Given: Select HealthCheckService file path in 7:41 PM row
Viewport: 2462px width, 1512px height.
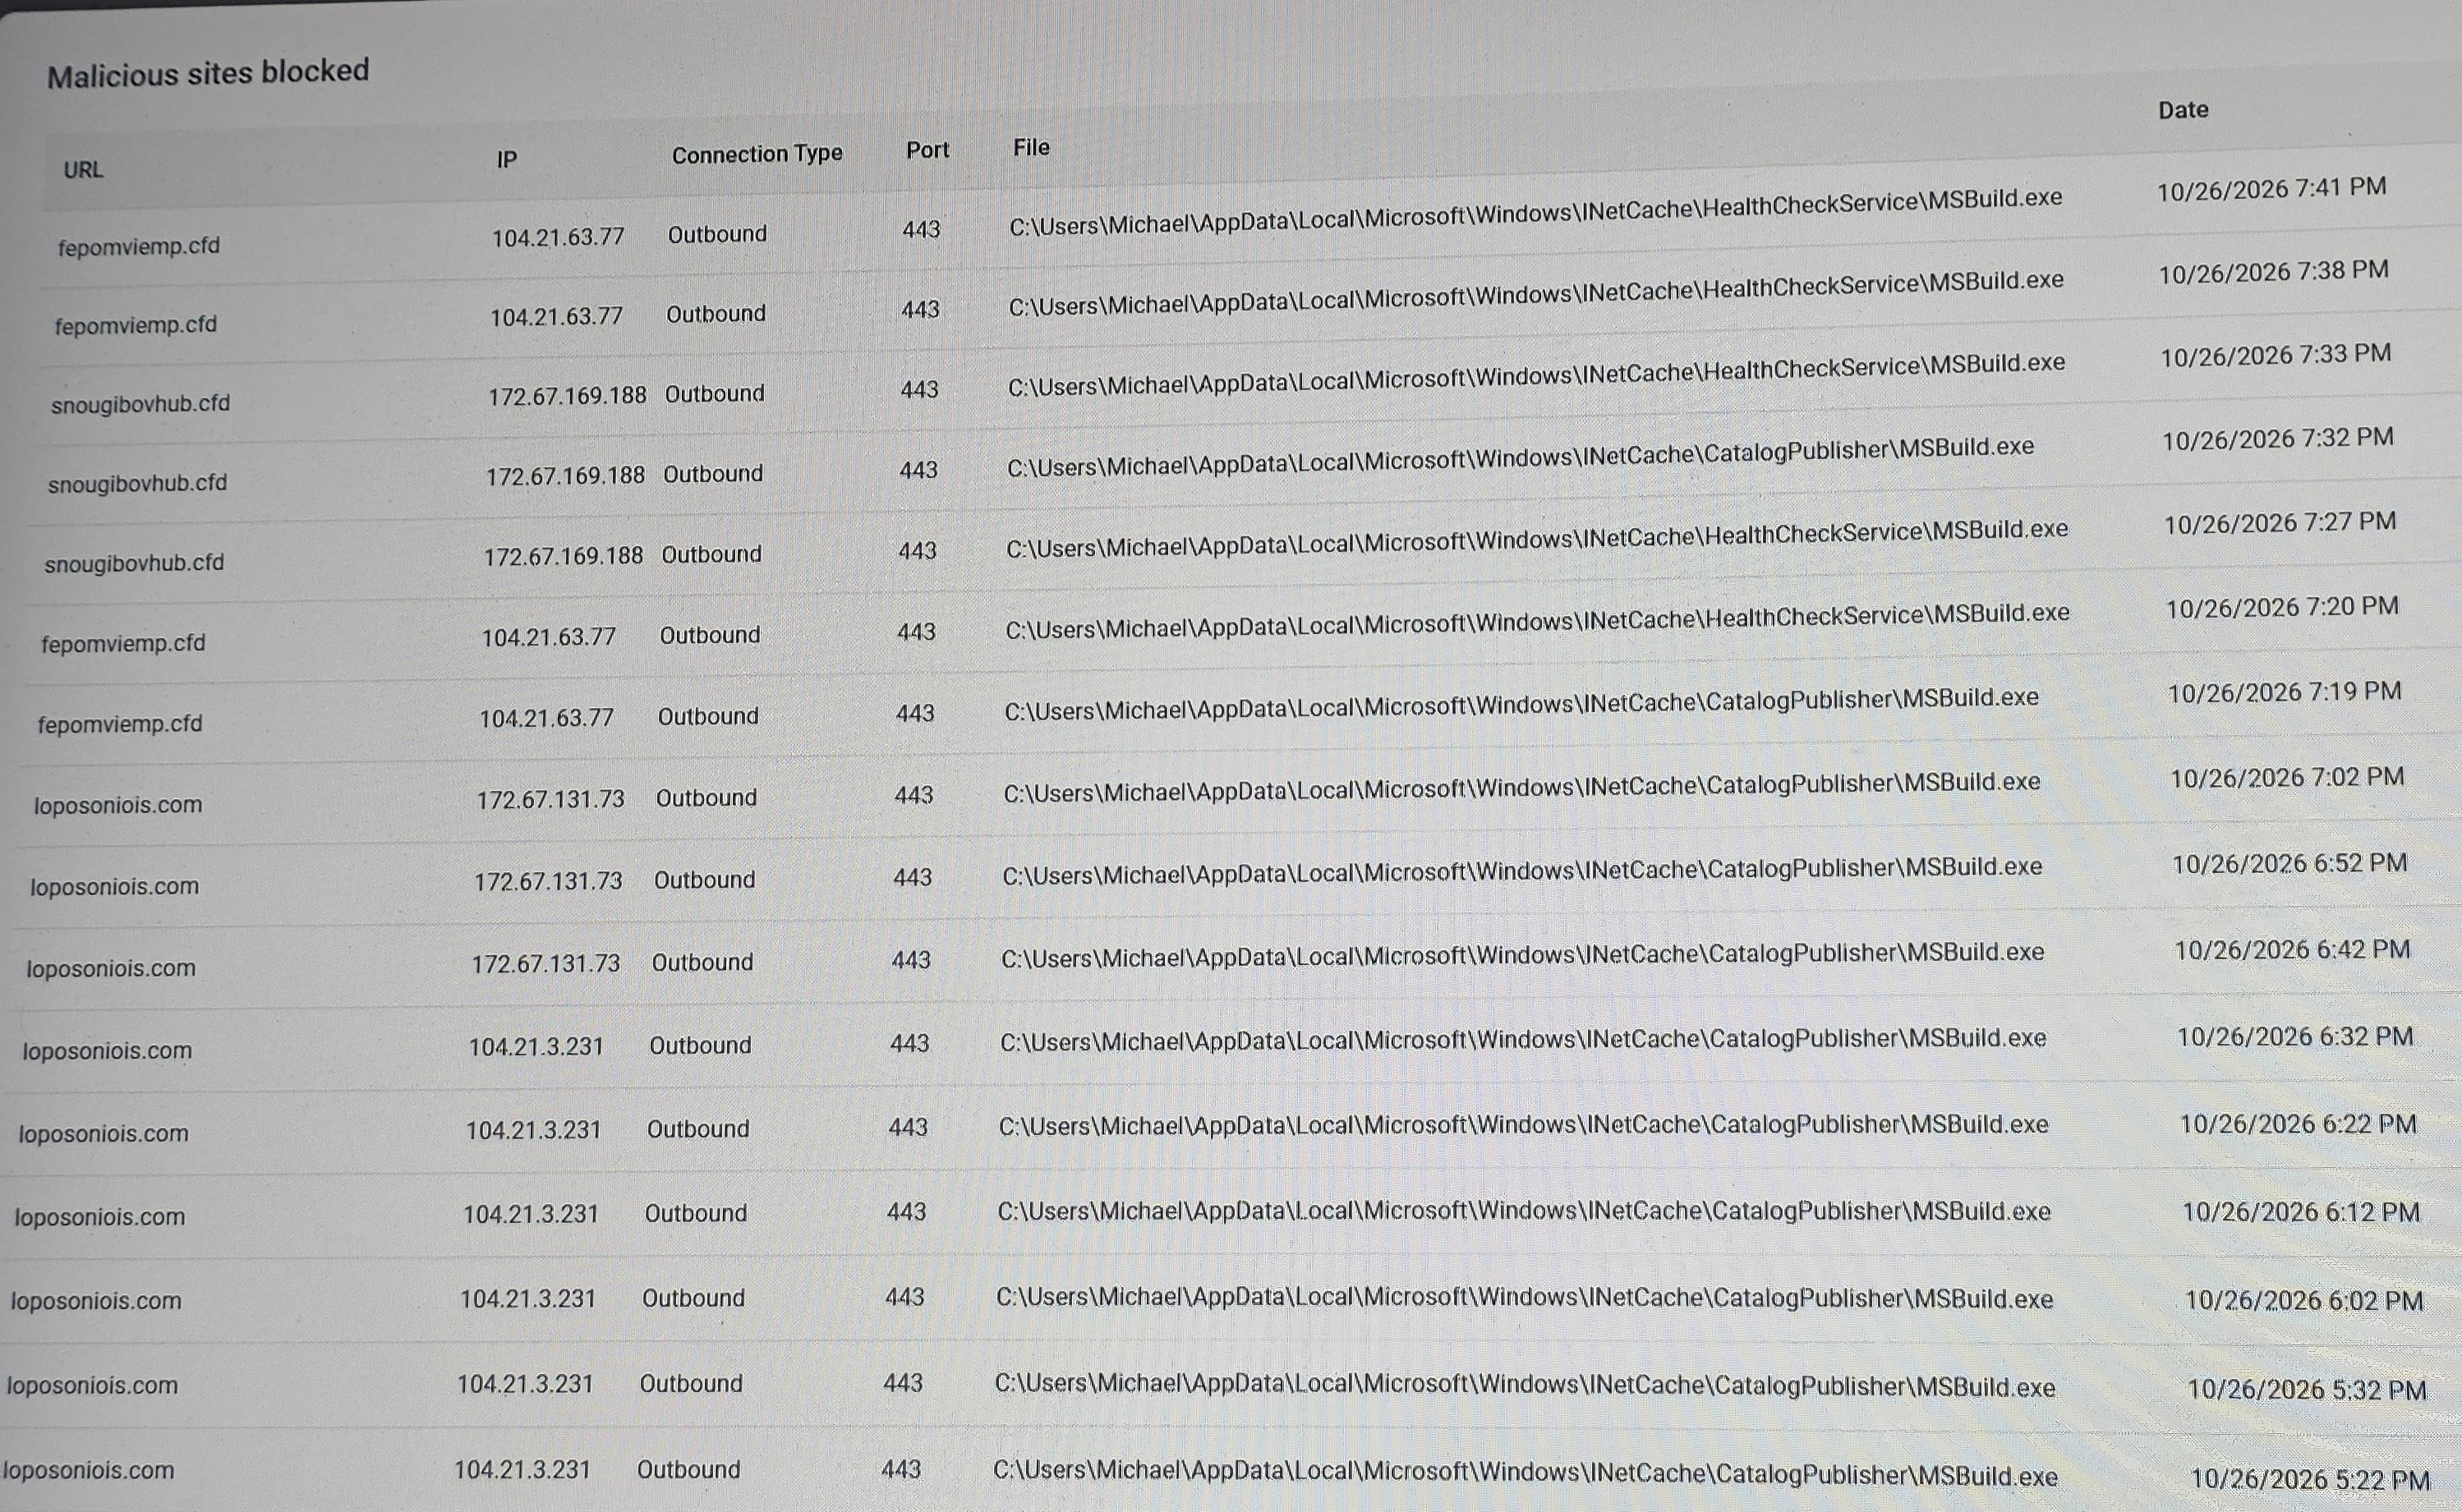Looking at the screenshot, I should tap(1536, 213).
